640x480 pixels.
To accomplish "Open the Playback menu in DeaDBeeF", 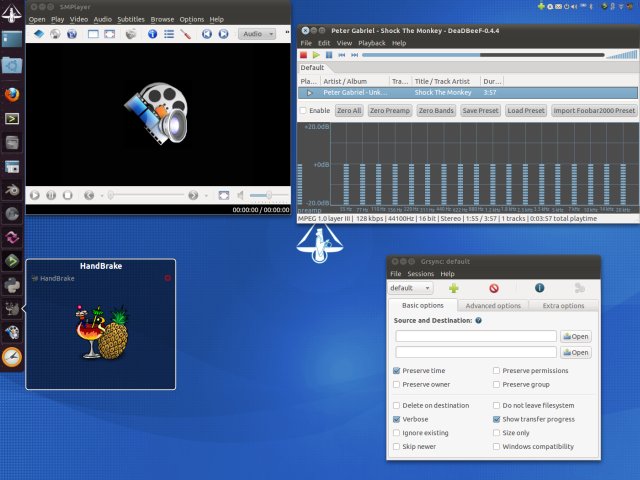I will 371,44.
